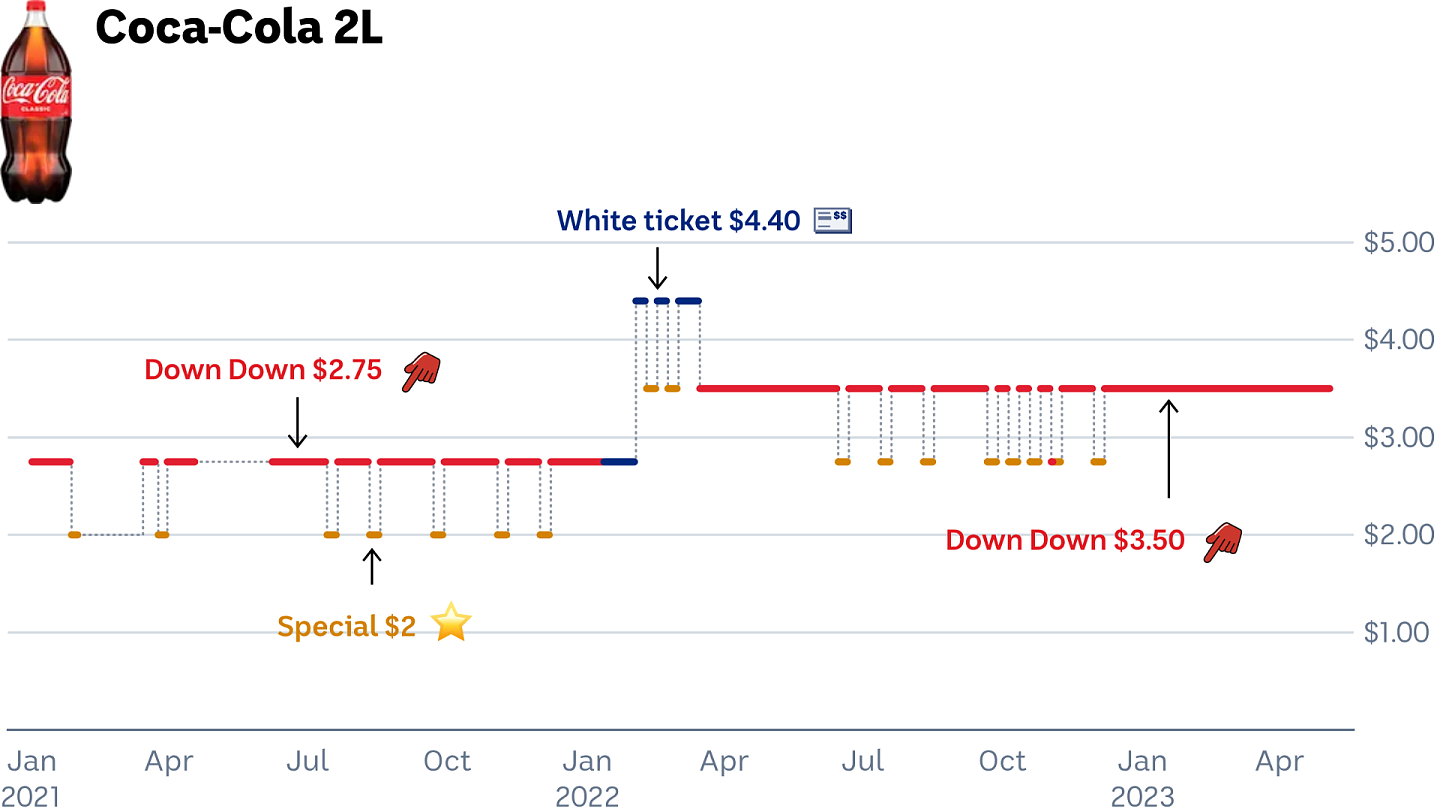This screenshot has height=809, width=1440.
Task: Click the Special $2 annotation text
Action: coord(346,627)
